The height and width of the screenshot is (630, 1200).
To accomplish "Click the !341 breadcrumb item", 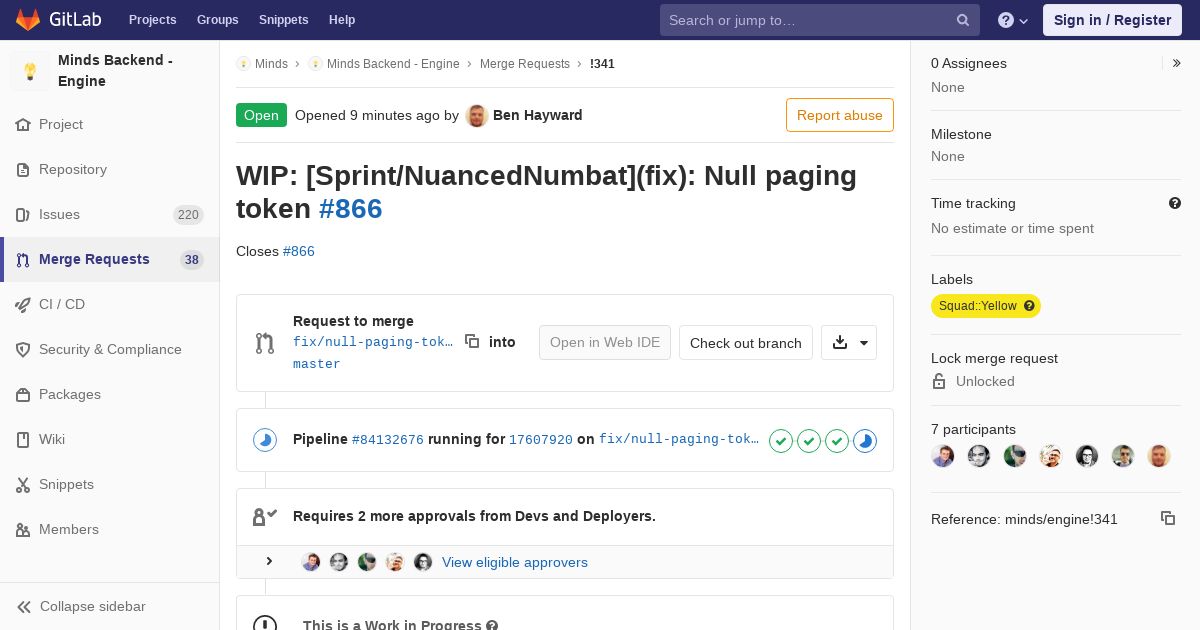I will point(602,63).
